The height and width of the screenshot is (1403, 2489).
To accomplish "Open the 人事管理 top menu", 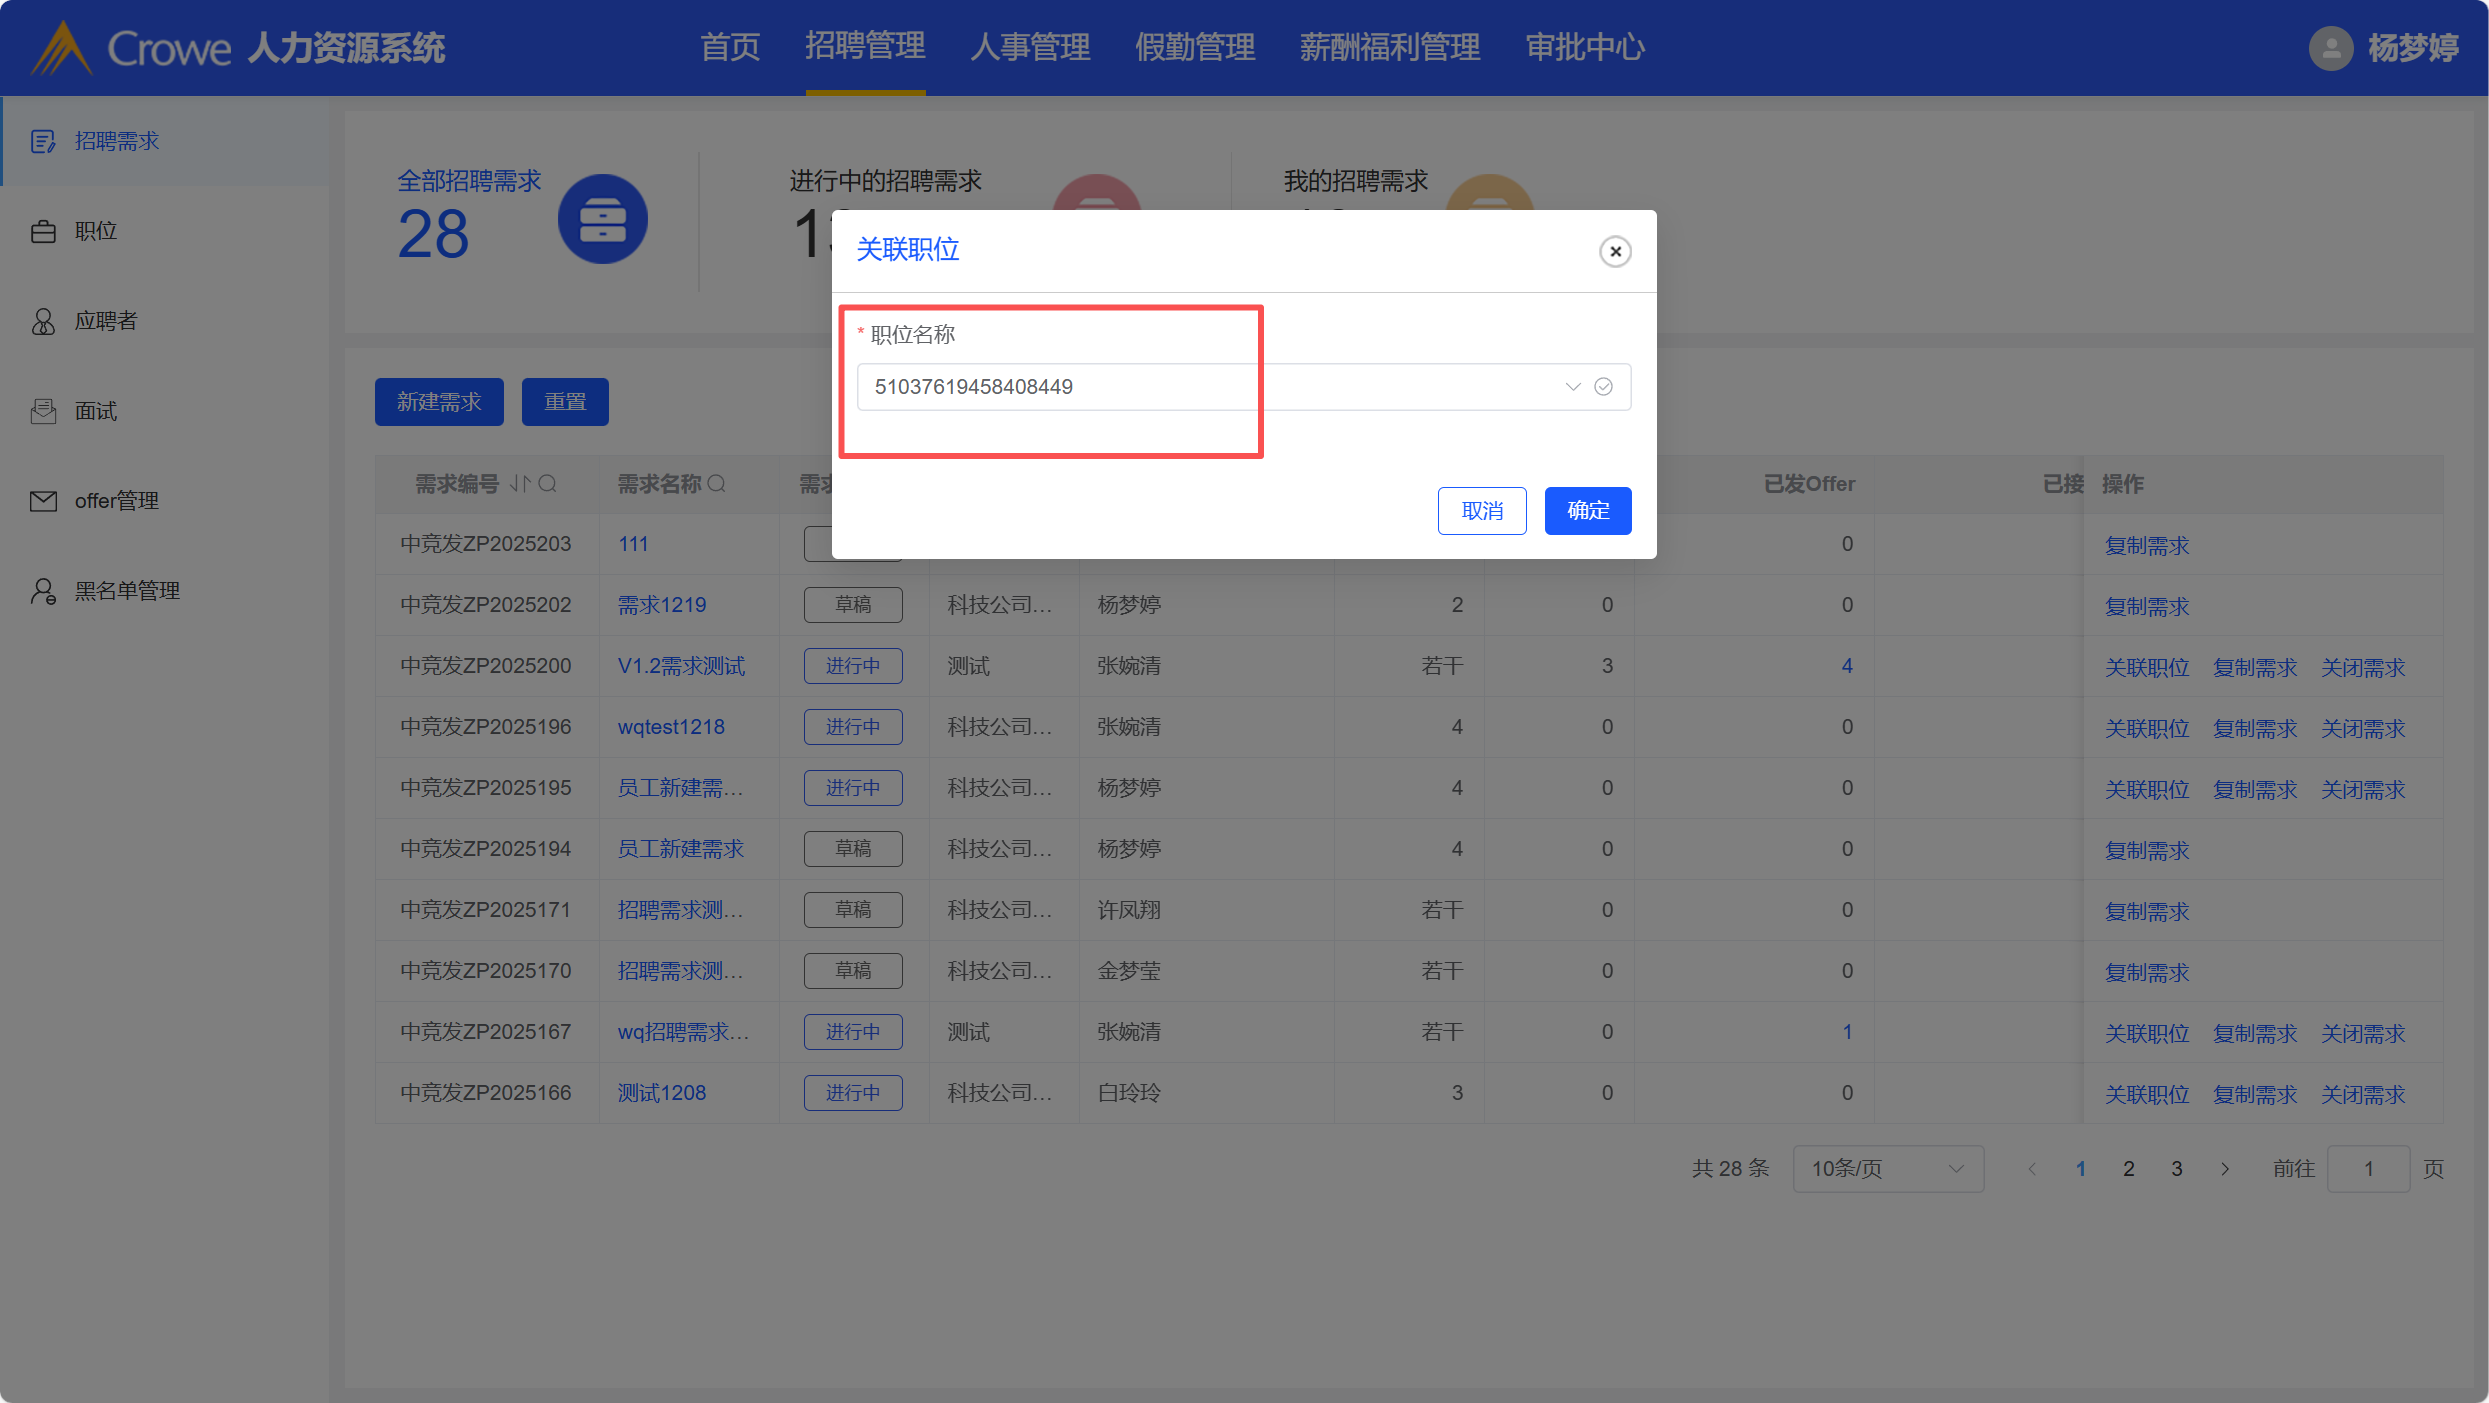I will pos(1030,47).
